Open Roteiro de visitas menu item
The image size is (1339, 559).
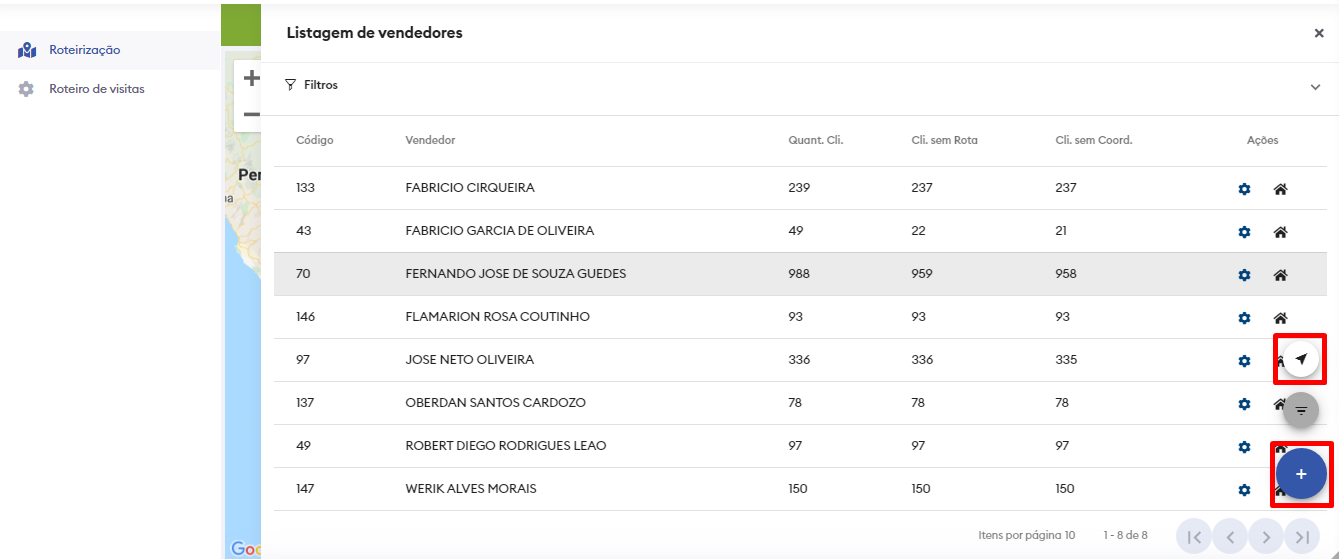tap(96, 89)
